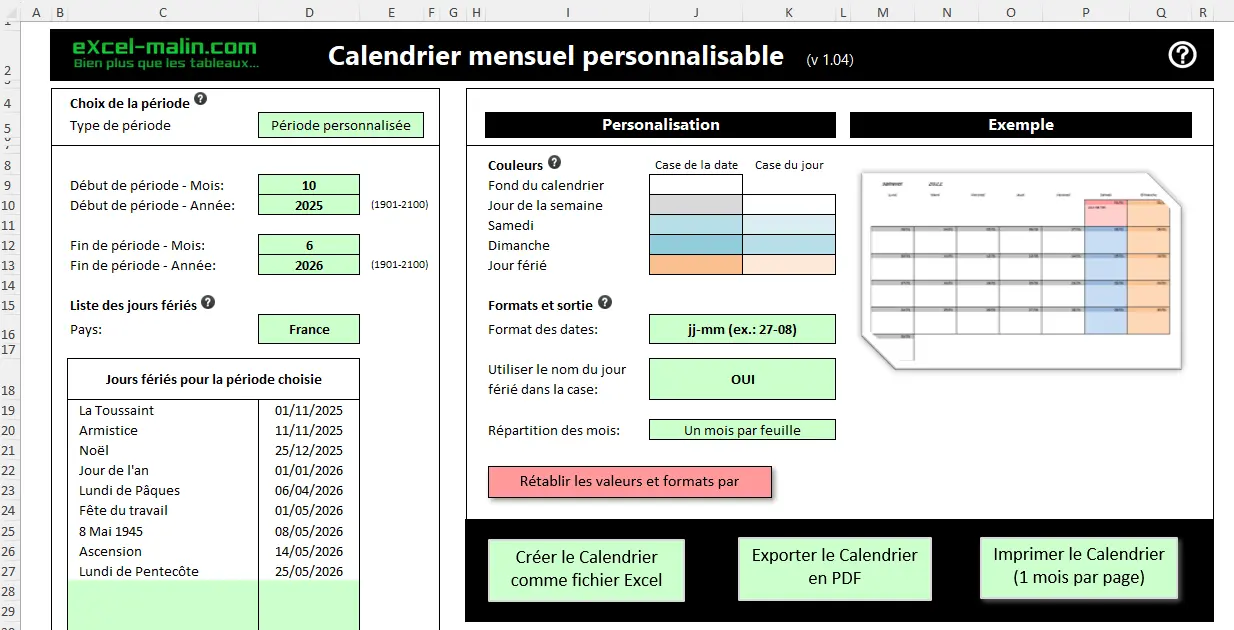Click Début de période Mois input field
Screen dimensions: 1234x630
[309, 185]
